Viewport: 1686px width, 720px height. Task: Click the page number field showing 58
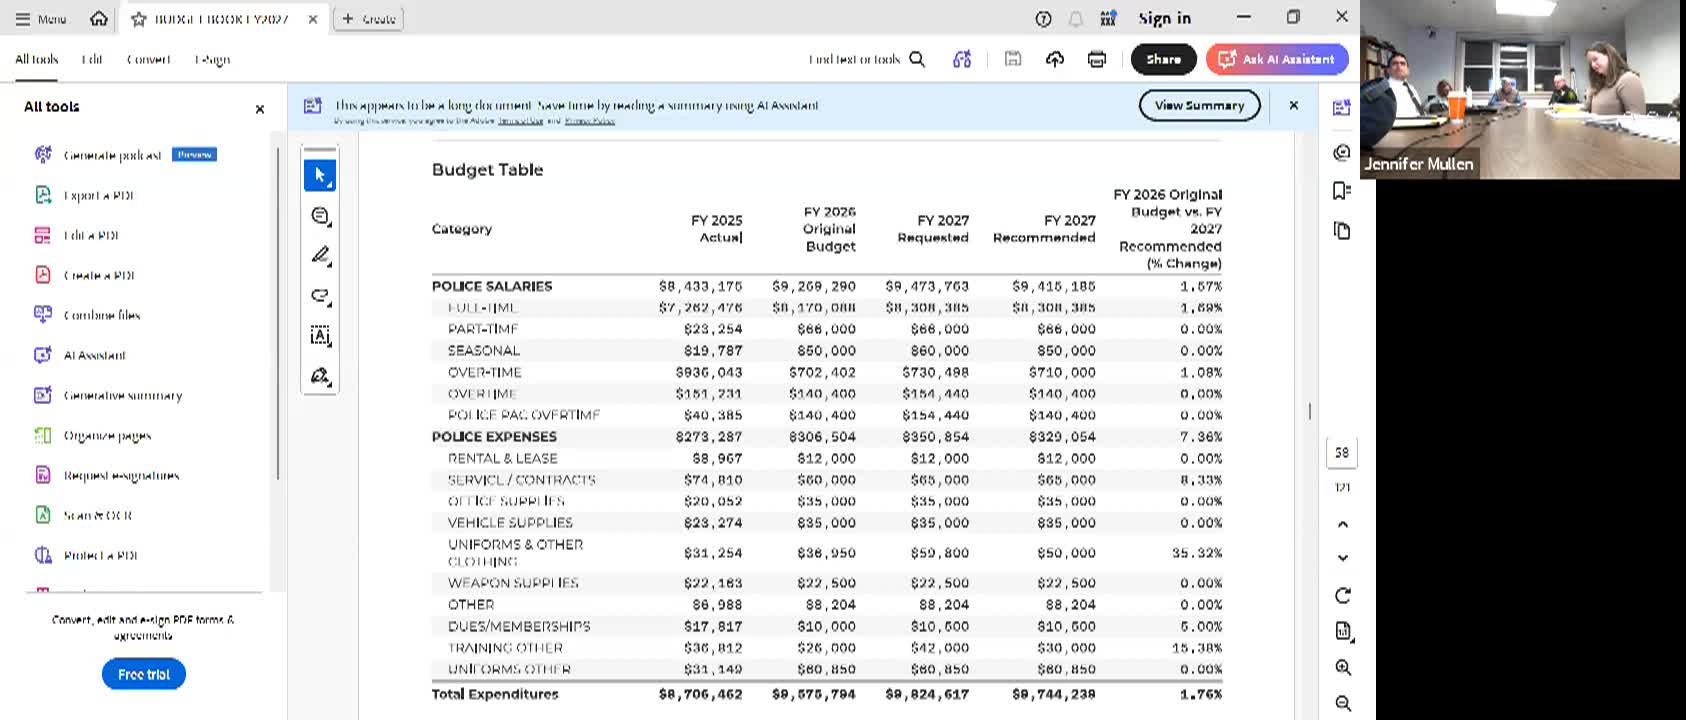coord(1342,453)
